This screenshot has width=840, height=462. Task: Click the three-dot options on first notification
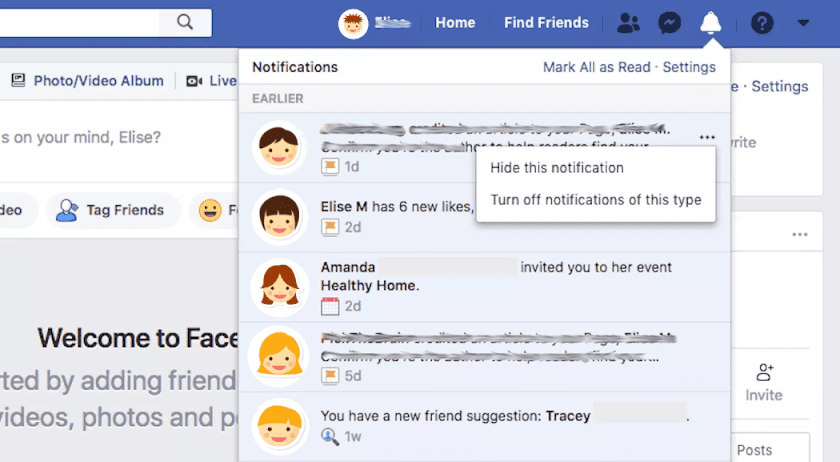point(707,137)
